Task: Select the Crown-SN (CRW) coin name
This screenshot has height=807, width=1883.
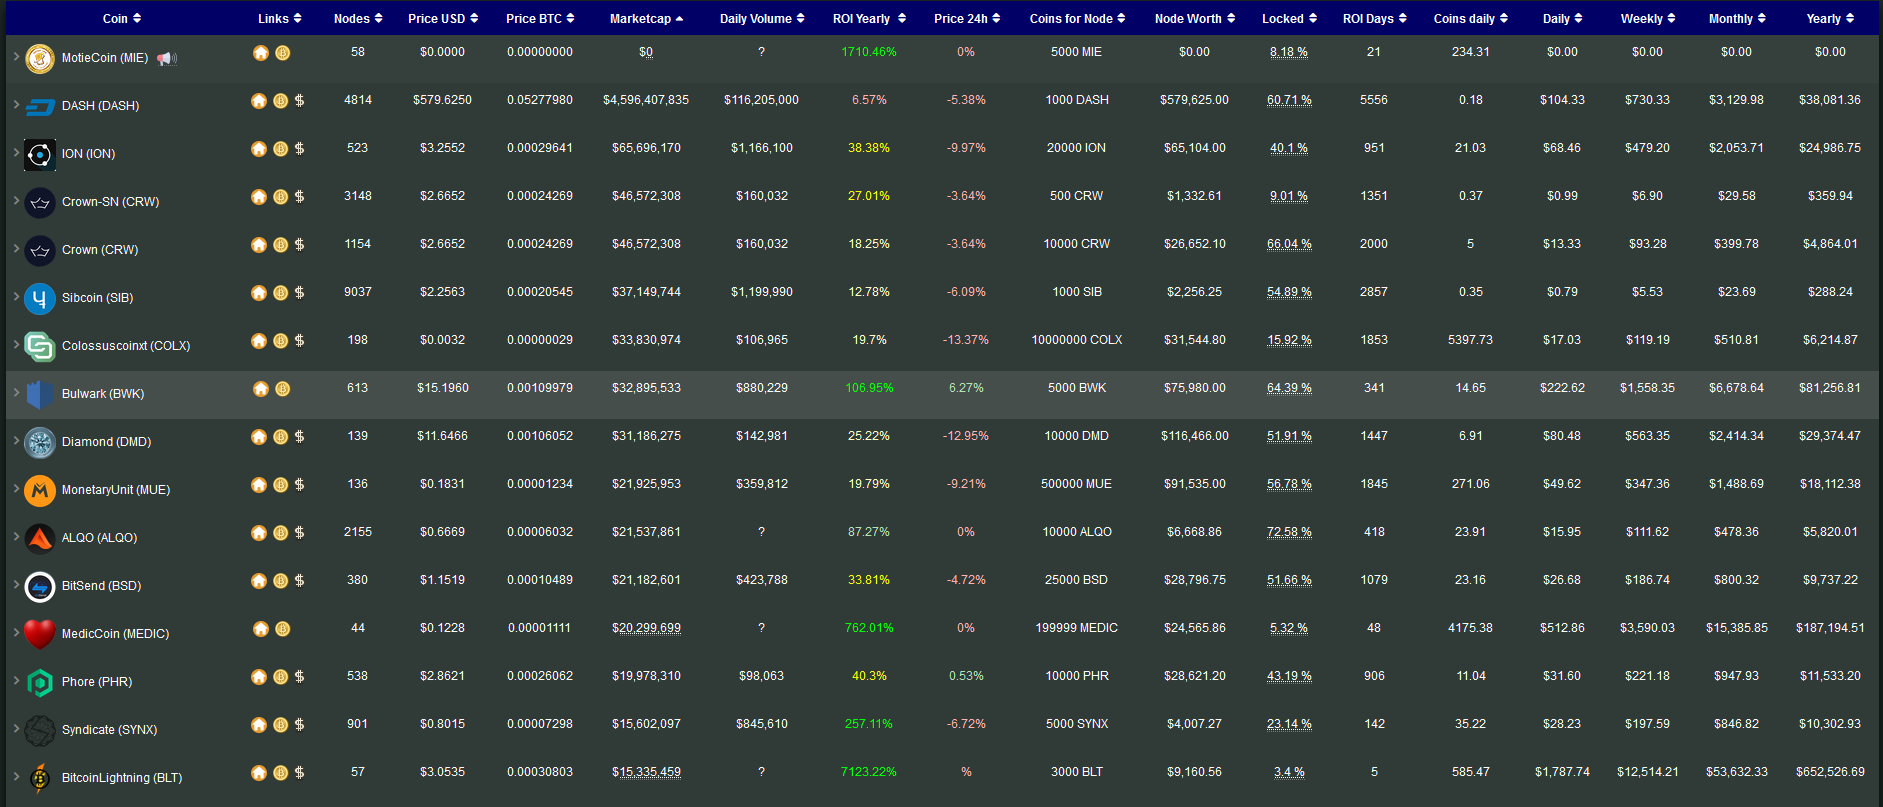Action: (x=110, y=202)
